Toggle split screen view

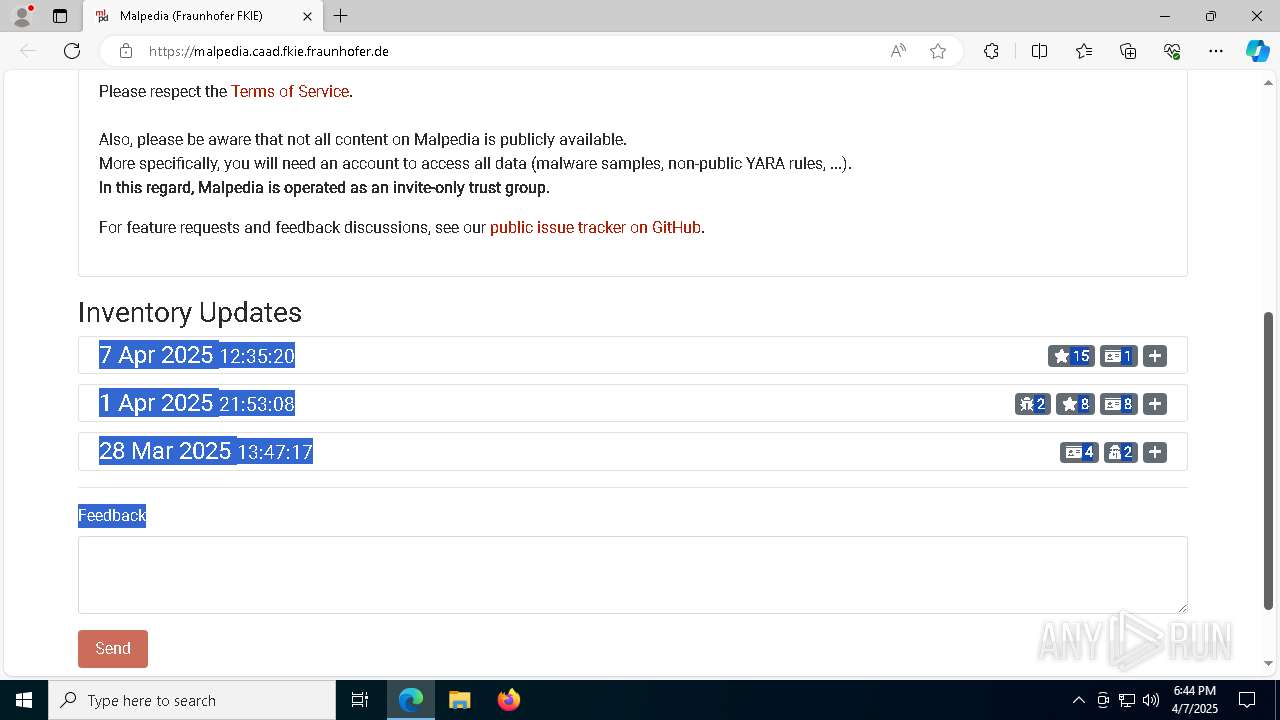(x=1039, y=51)
